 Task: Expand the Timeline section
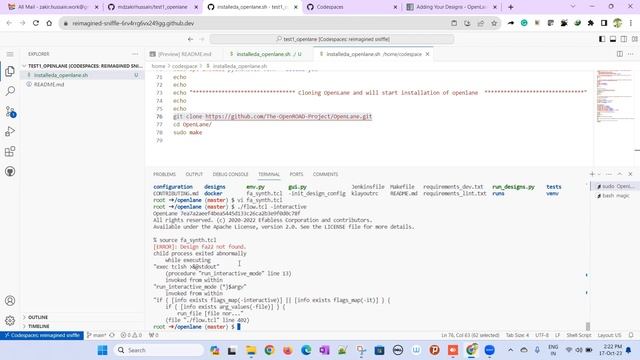pyautogui.click(x=82, y=326)
